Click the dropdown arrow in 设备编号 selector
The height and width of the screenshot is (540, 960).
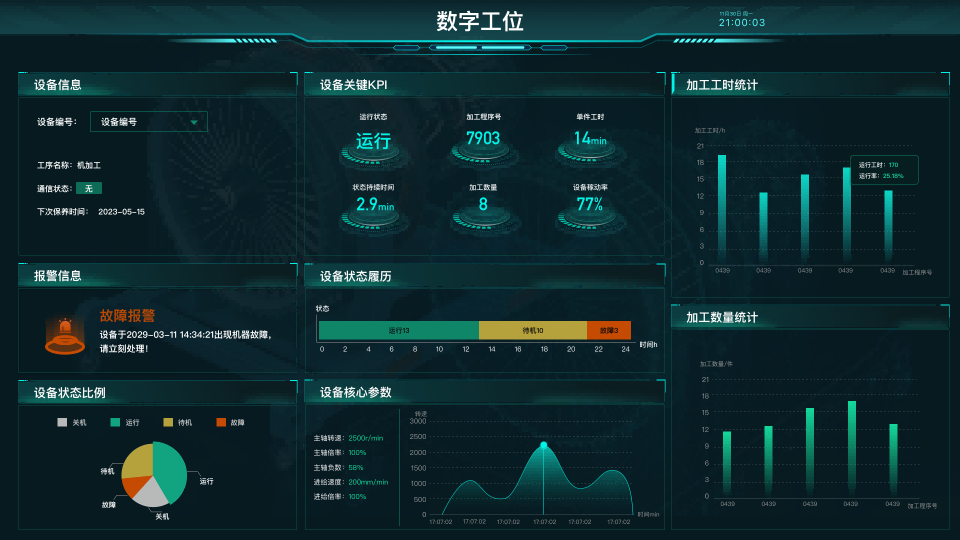194,123
